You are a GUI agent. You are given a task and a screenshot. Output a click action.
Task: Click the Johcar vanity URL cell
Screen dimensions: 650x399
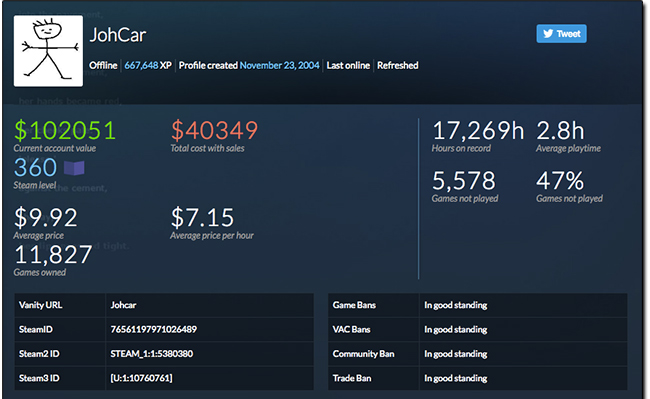pos(209,305)
